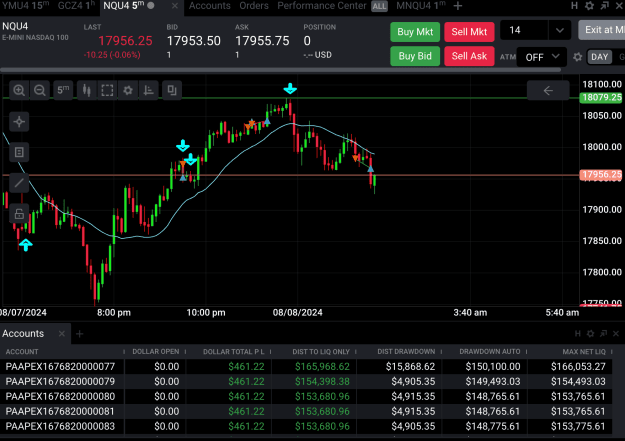Open the candlestick chart style icon
This screenshot has width=625, height=441.
coord(86,90)
